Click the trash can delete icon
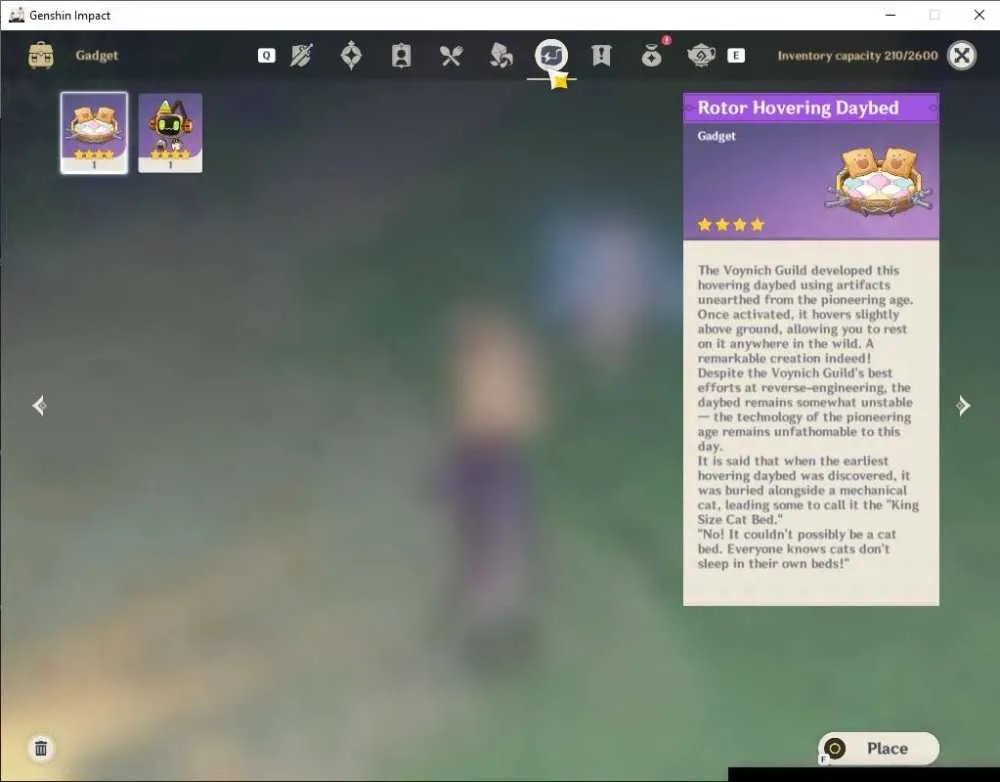 click(41, 748)
